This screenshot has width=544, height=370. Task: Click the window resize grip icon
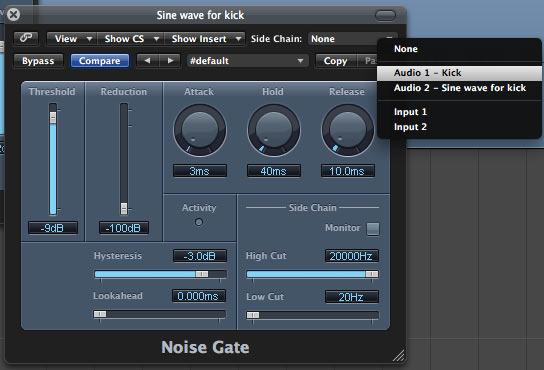tap(399, 356)
